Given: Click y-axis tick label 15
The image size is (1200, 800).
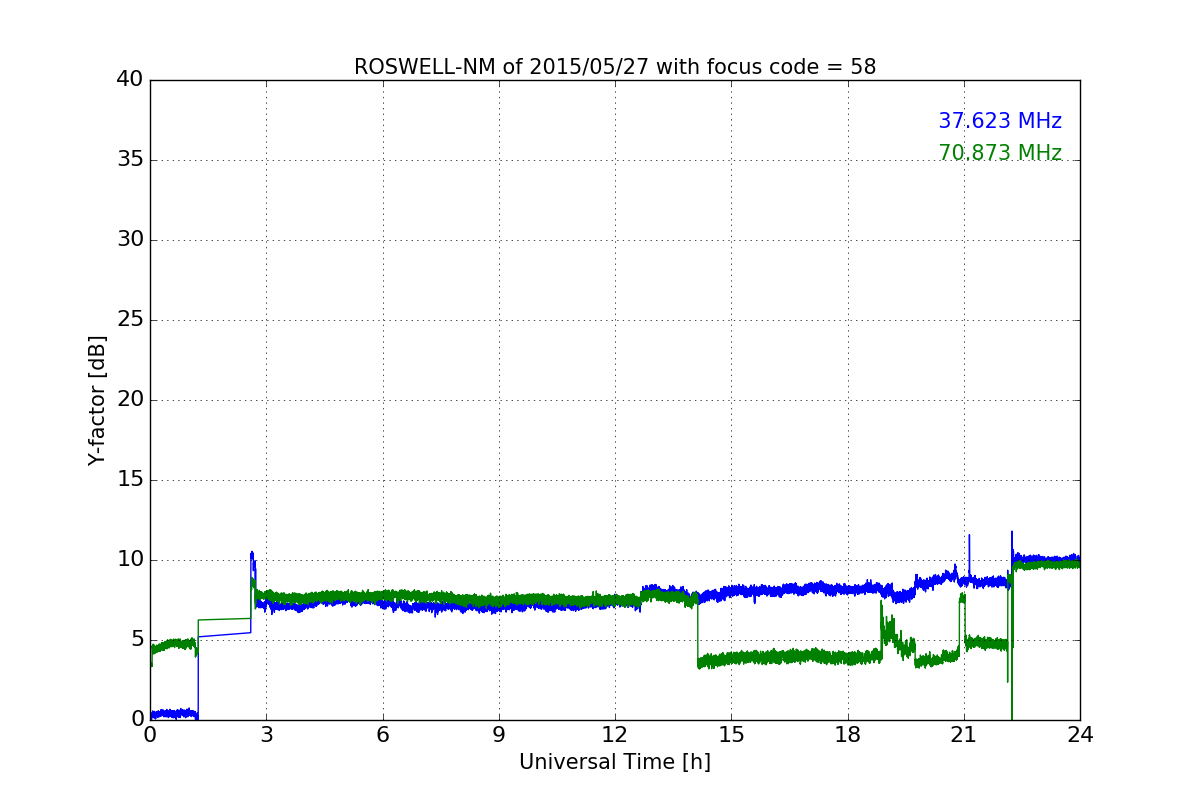Looking at the screenshot, I should 130,480.
